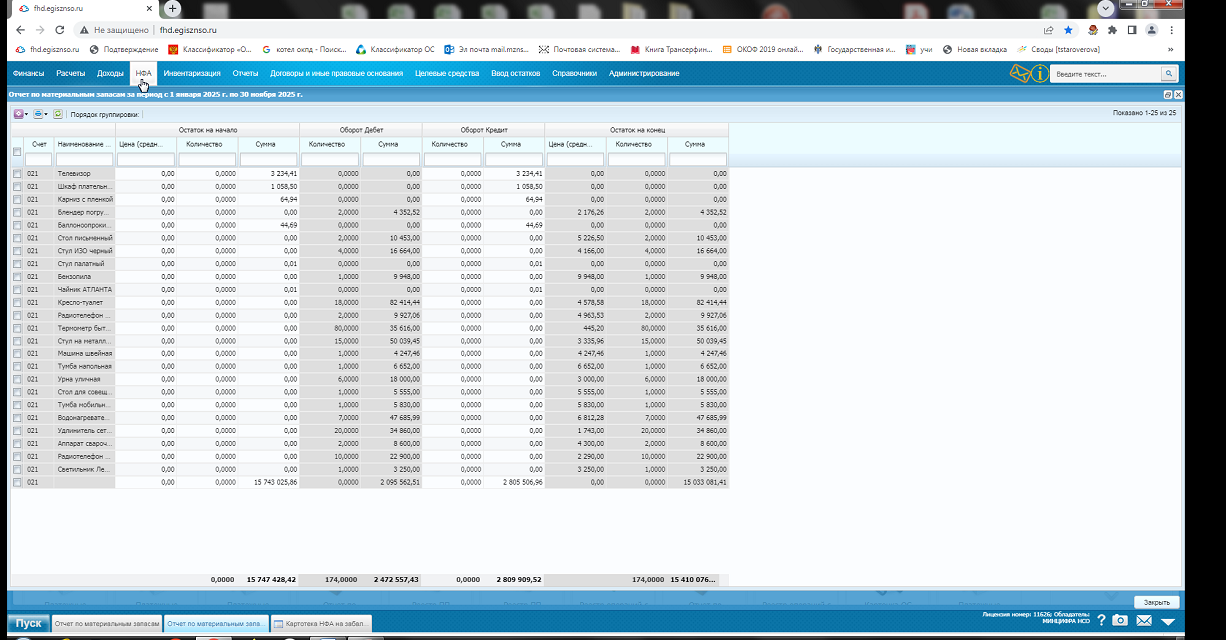The height and width of the screenshot is (640, 1226).
Task: Open the Chrome profile avatar
Action: (1153, 30)
